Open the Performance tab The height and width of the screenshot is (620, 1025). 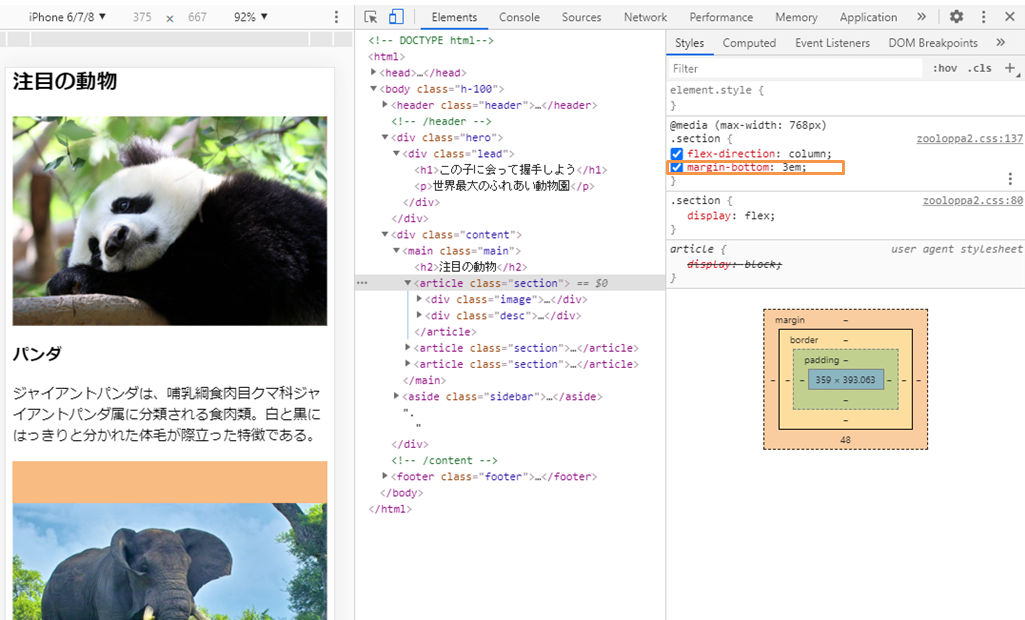pos(721,17)
